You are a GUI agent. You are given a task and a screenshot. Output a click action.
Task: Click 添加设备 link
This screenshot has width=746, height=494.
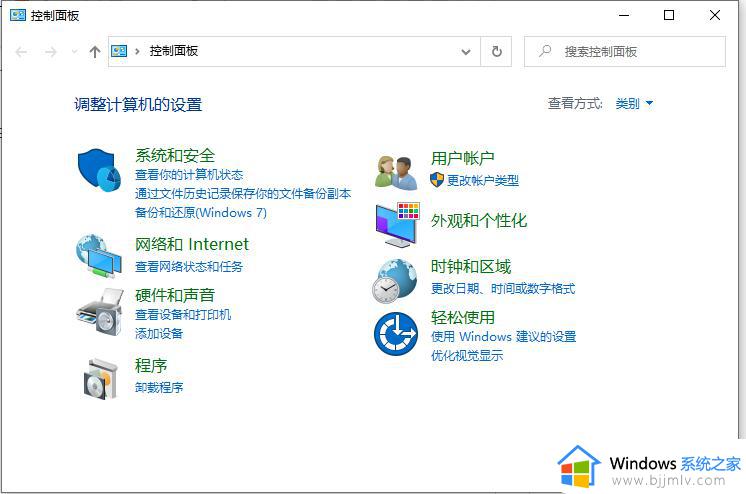[x=159, y=334]
